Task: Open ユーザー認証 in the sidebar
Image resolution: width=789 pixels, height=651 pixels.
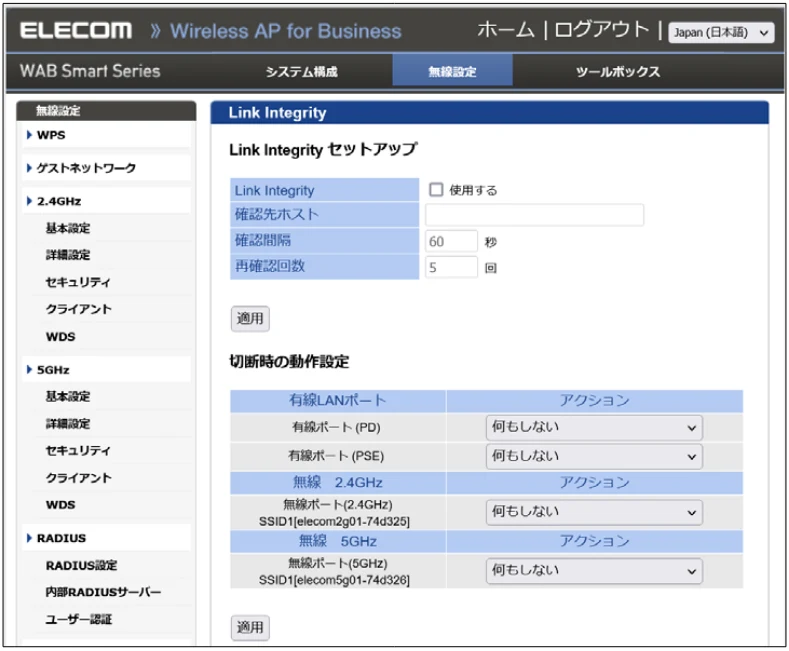Action: pos(78,619)
